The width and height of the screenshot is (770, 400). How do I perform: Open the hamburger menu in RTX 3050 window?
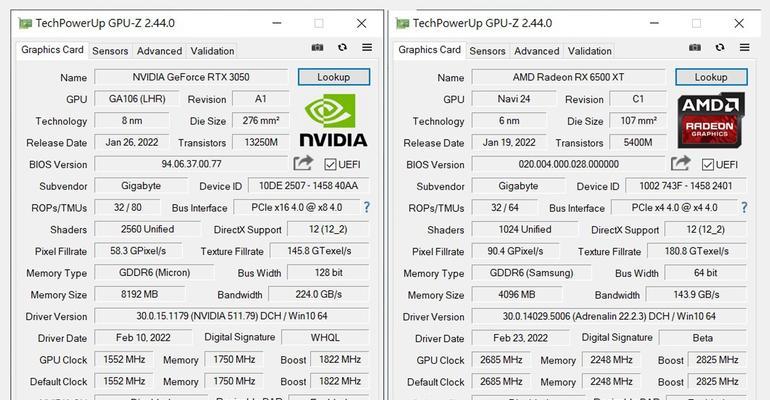click(367, 48)
